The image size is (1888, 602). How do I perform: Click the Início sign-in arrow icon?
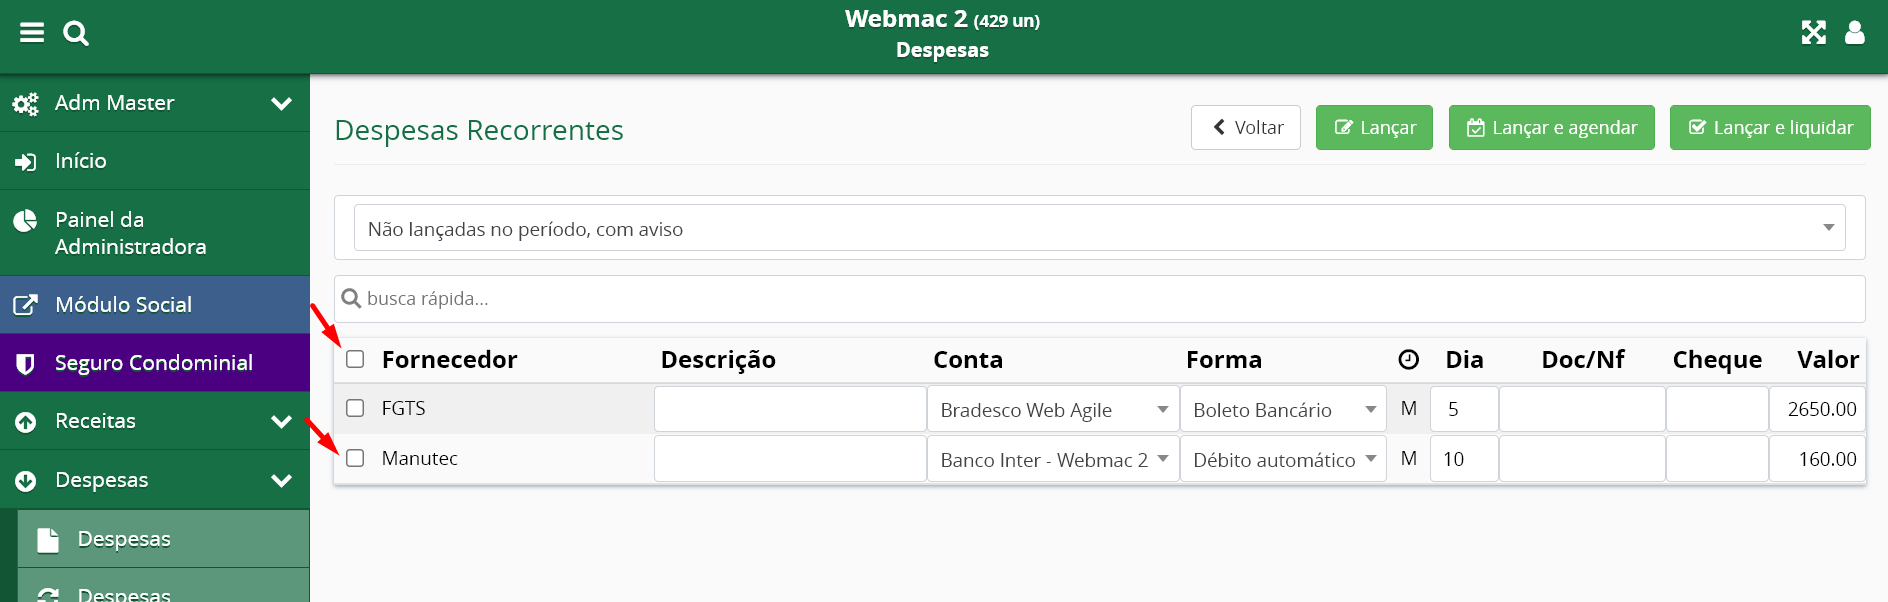point(26,161)
